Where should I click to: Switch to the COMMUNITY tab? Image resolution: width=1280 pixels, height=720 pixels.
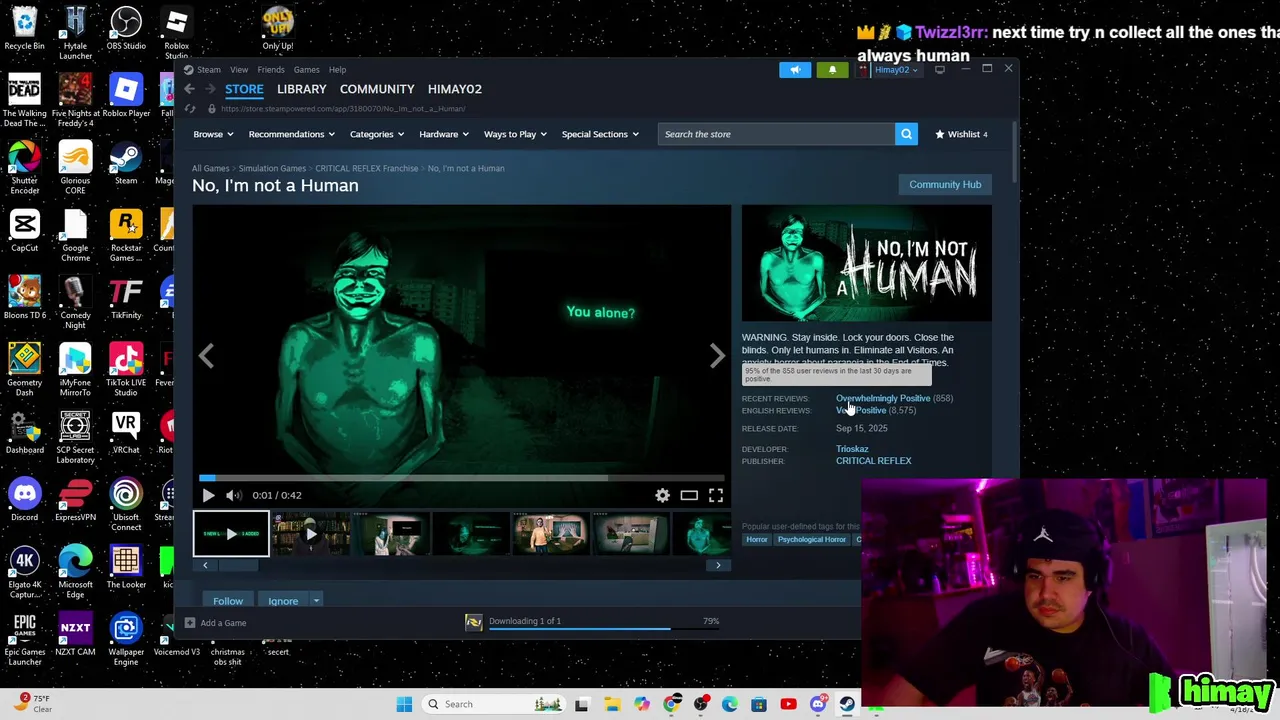coord(377,89)
